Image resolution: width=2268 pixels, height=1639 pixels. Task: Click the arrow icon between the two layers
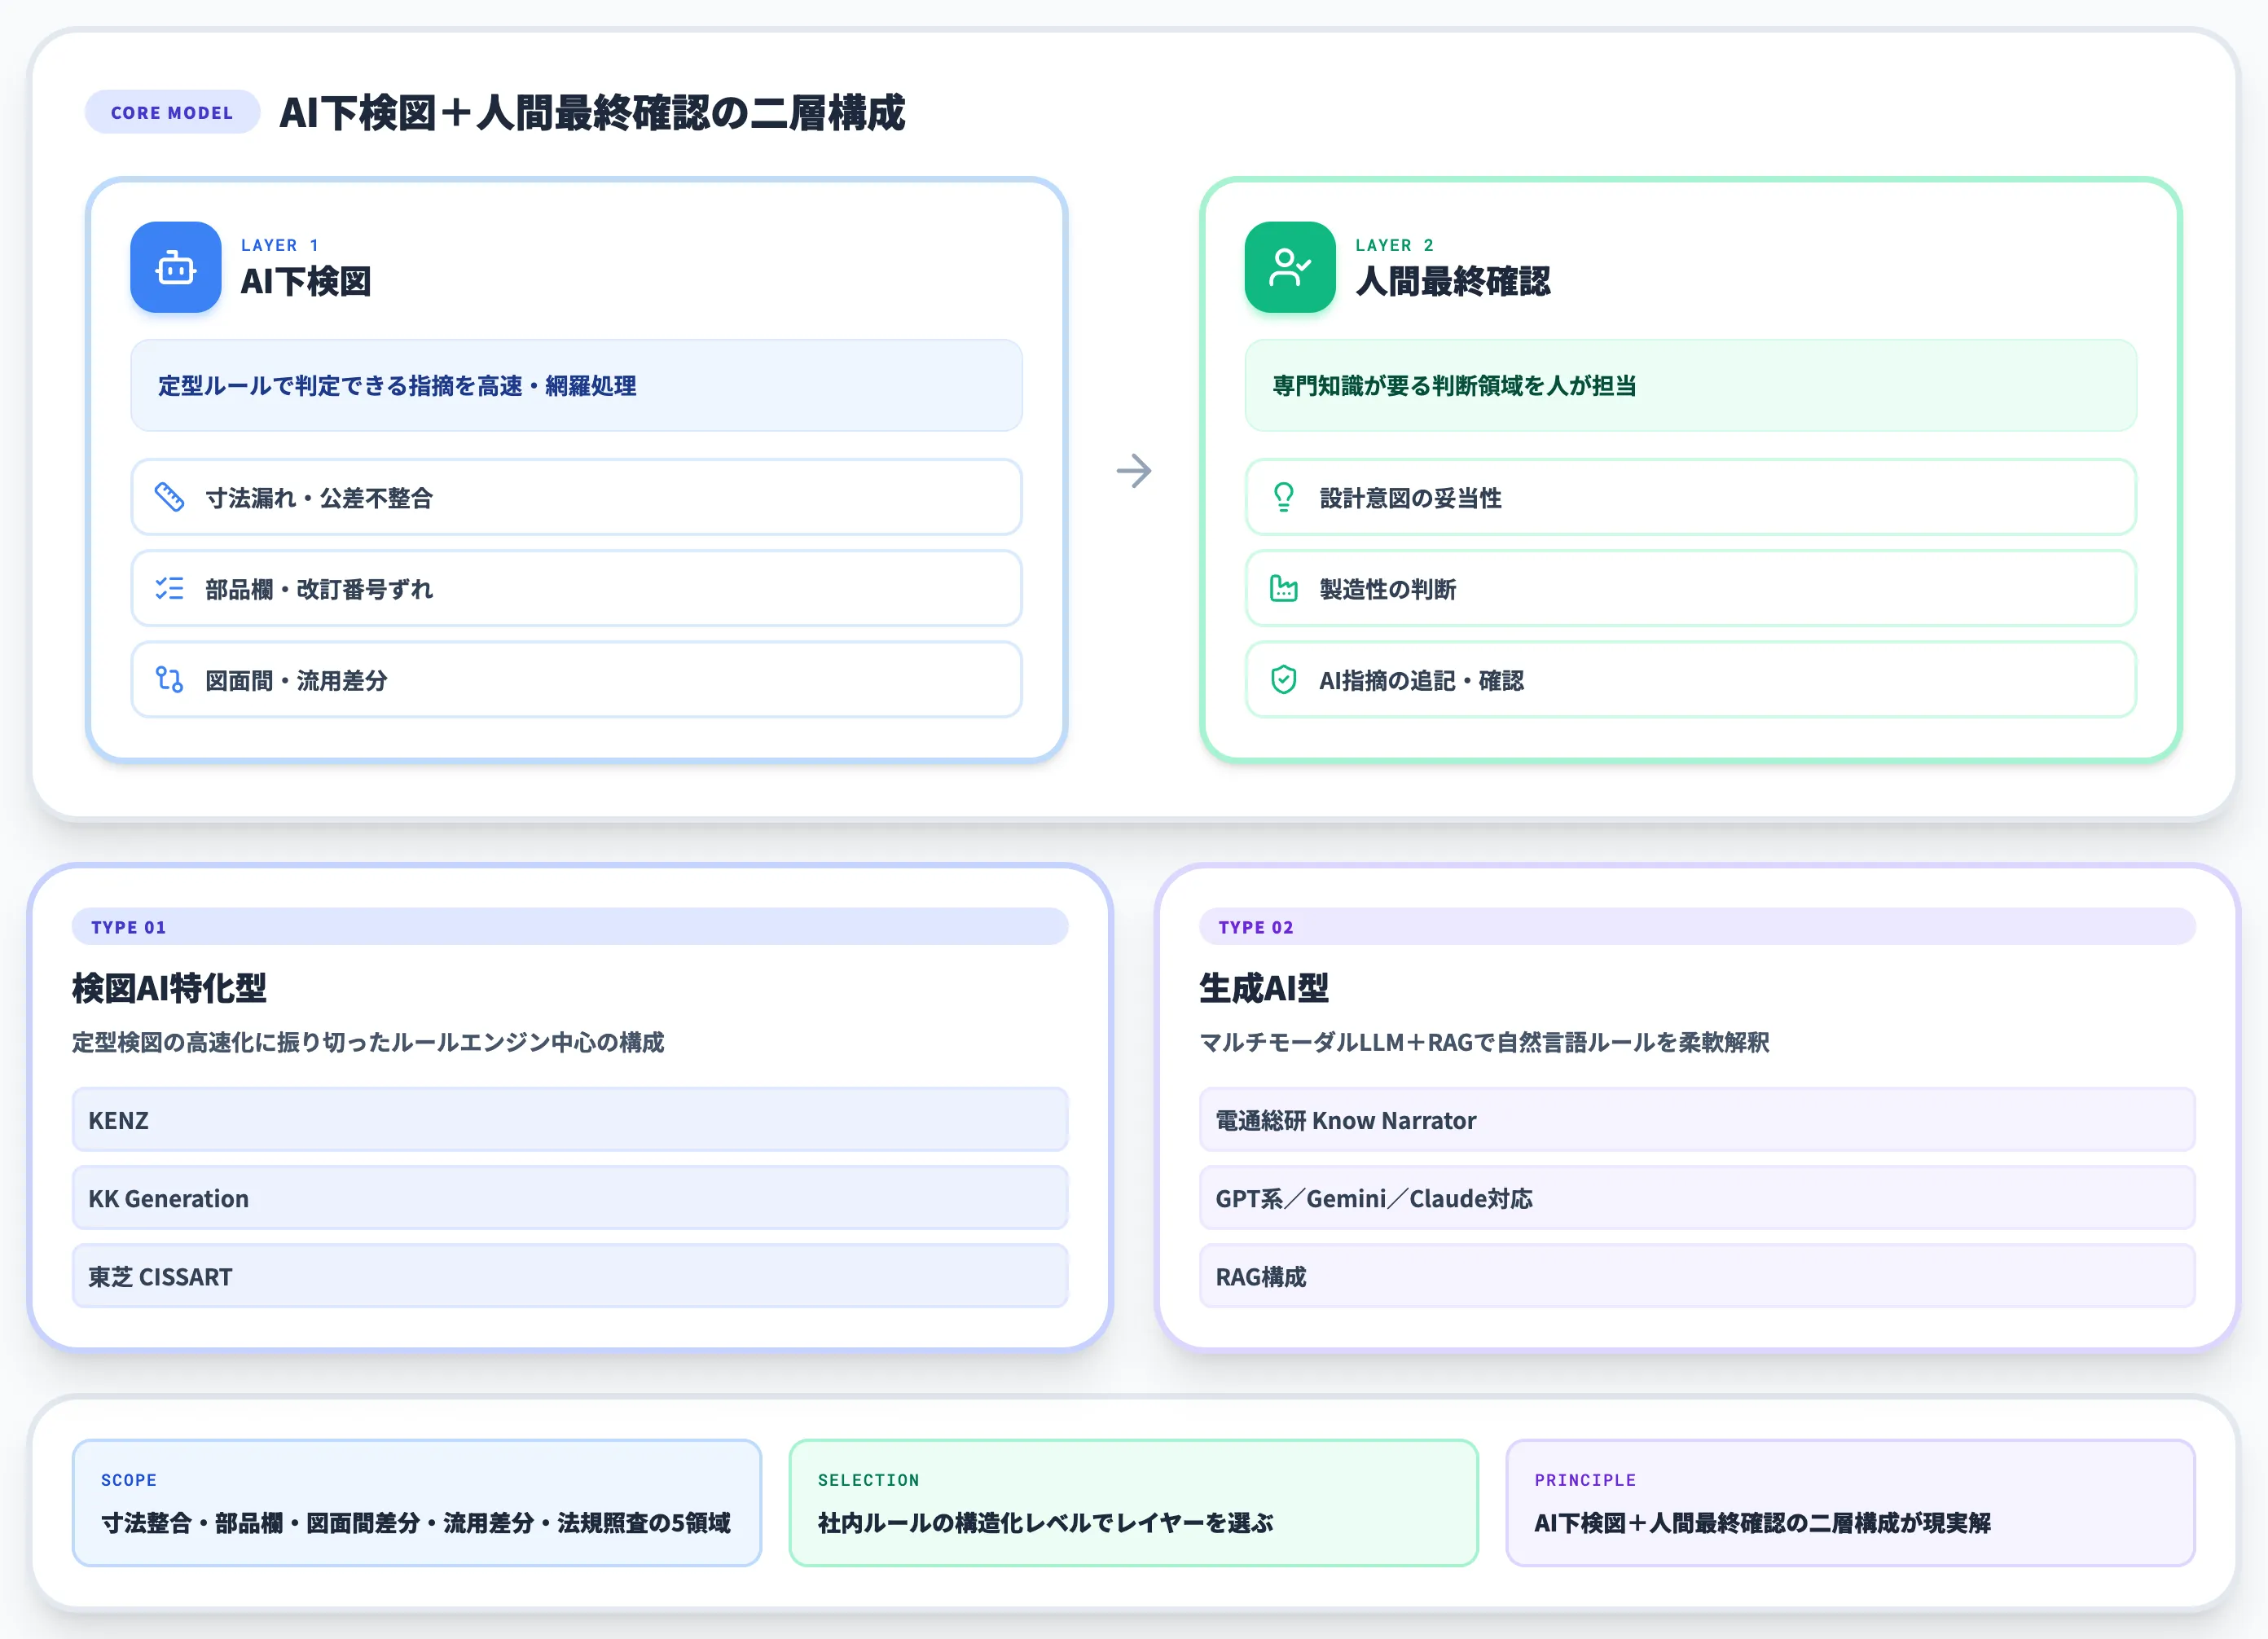[x=1133, y=470]
